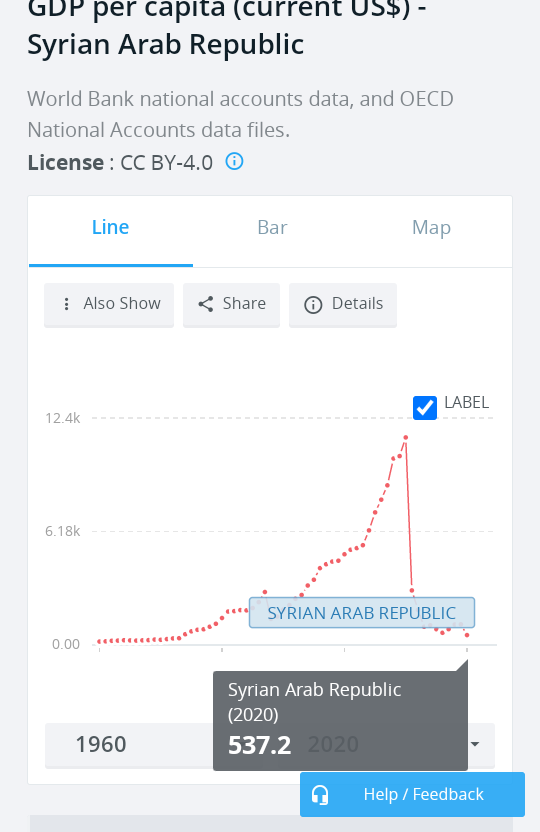Open the Share button
This screenshot has width=540, height=832.
click(231, 305)
